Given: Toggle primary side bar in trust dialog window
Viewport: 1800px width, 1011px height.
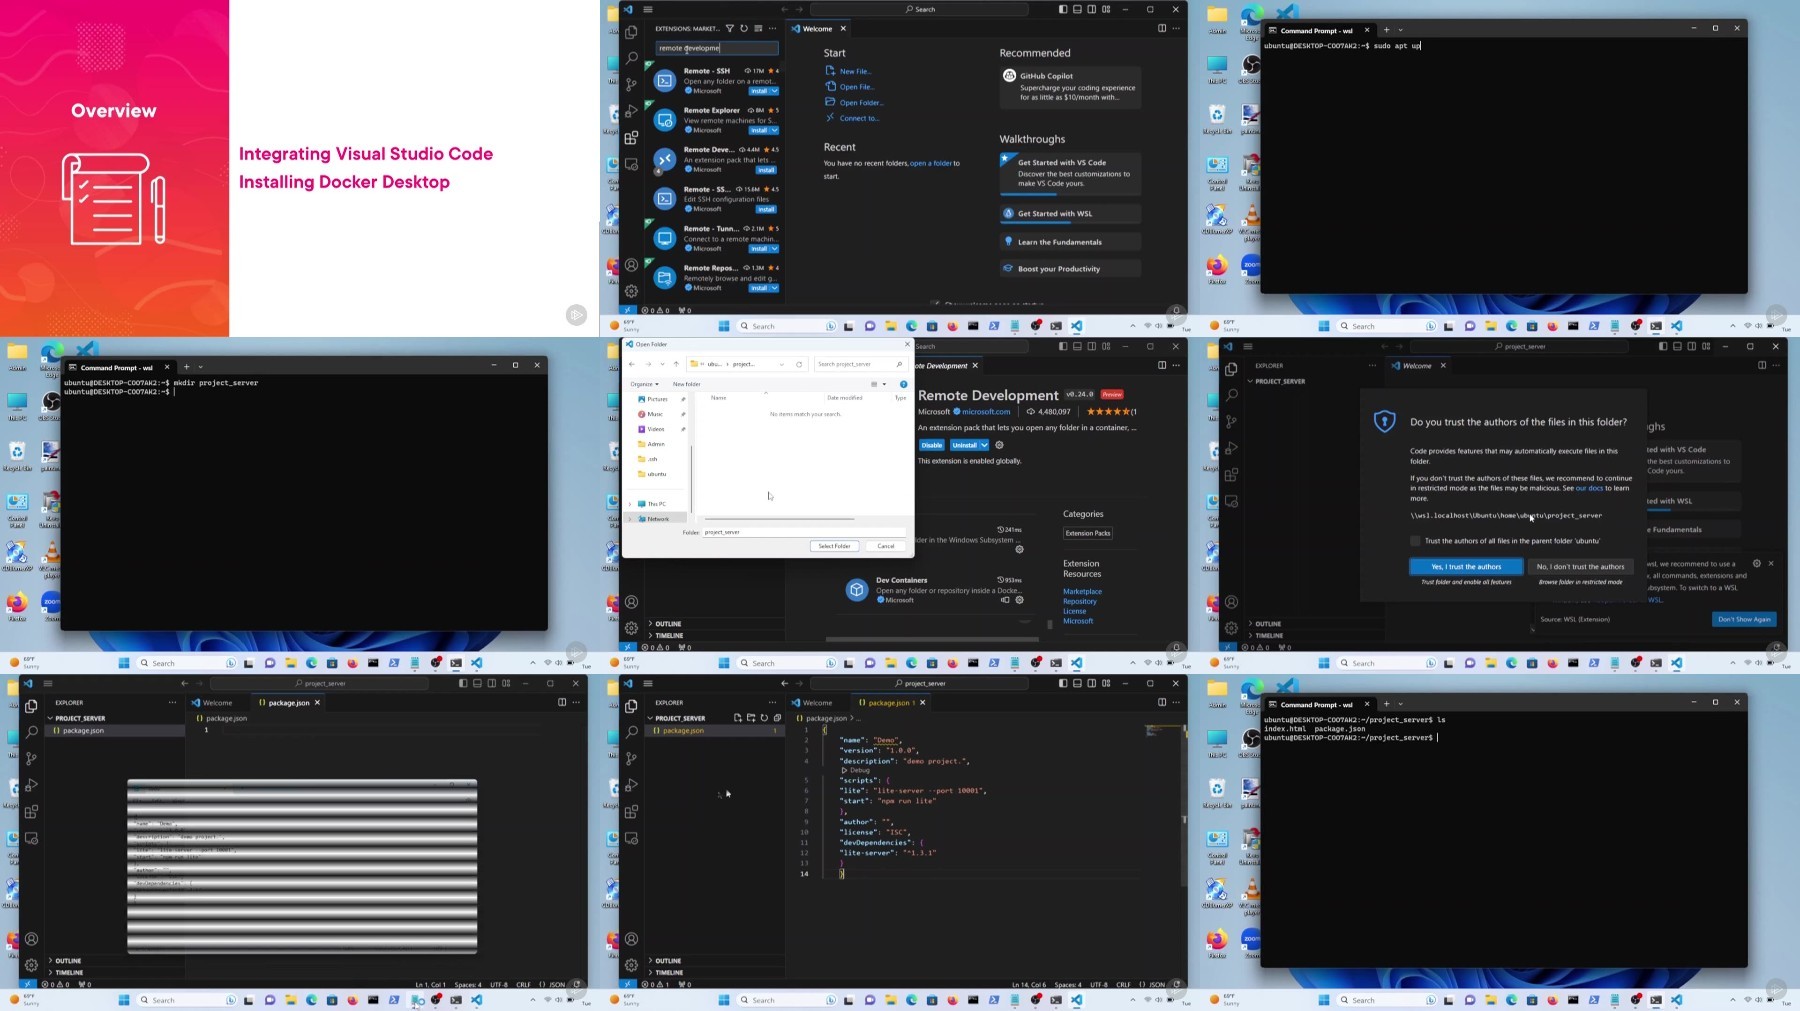Looking at the screenshot, I should pyautogui.click(x=1662, y=346).
